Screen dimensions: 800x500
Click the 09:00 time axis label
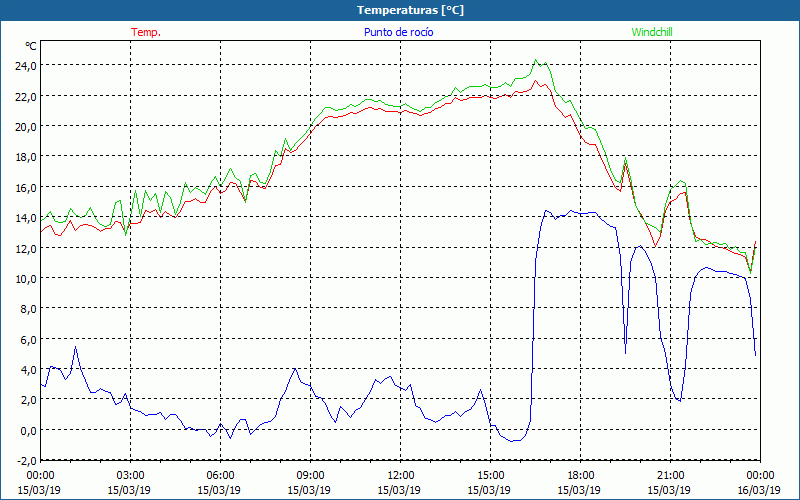tap(310, 476)
